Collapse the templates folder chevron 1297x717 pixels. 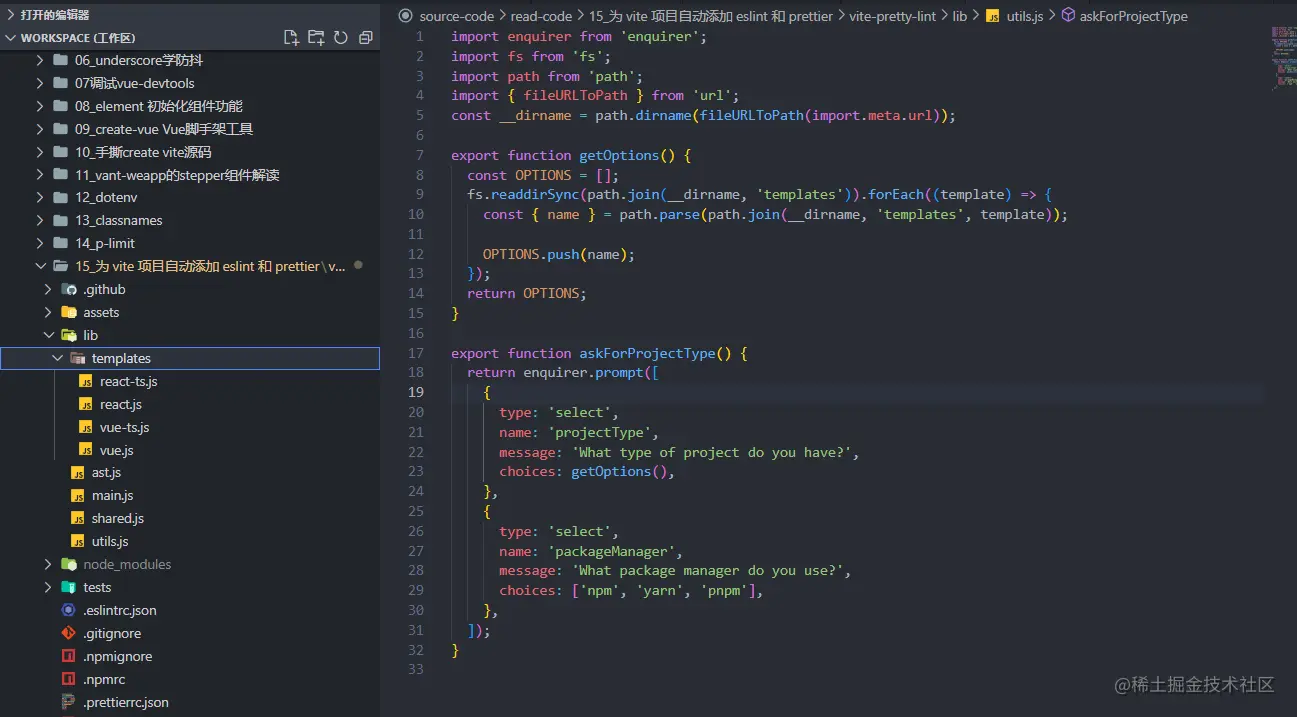point(56,358)
